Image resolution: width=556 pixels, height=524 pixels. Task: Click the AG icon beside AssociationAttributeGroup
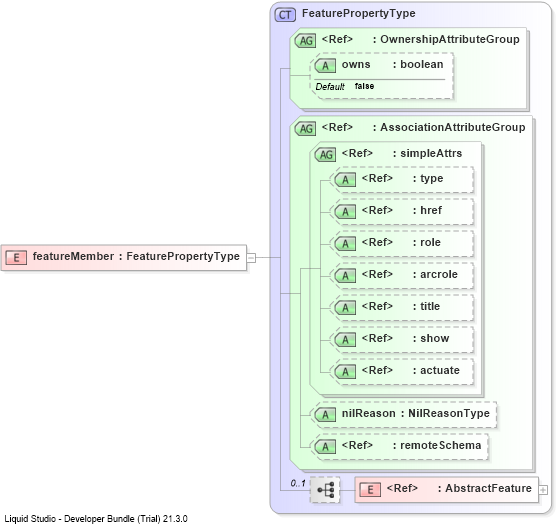tap(305, 129)
